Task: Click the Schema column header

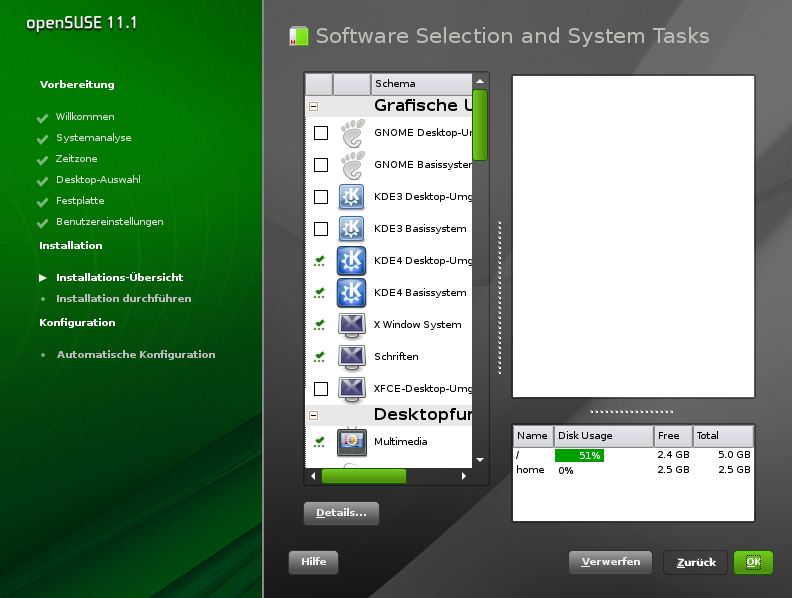Action: coord(421,84)
